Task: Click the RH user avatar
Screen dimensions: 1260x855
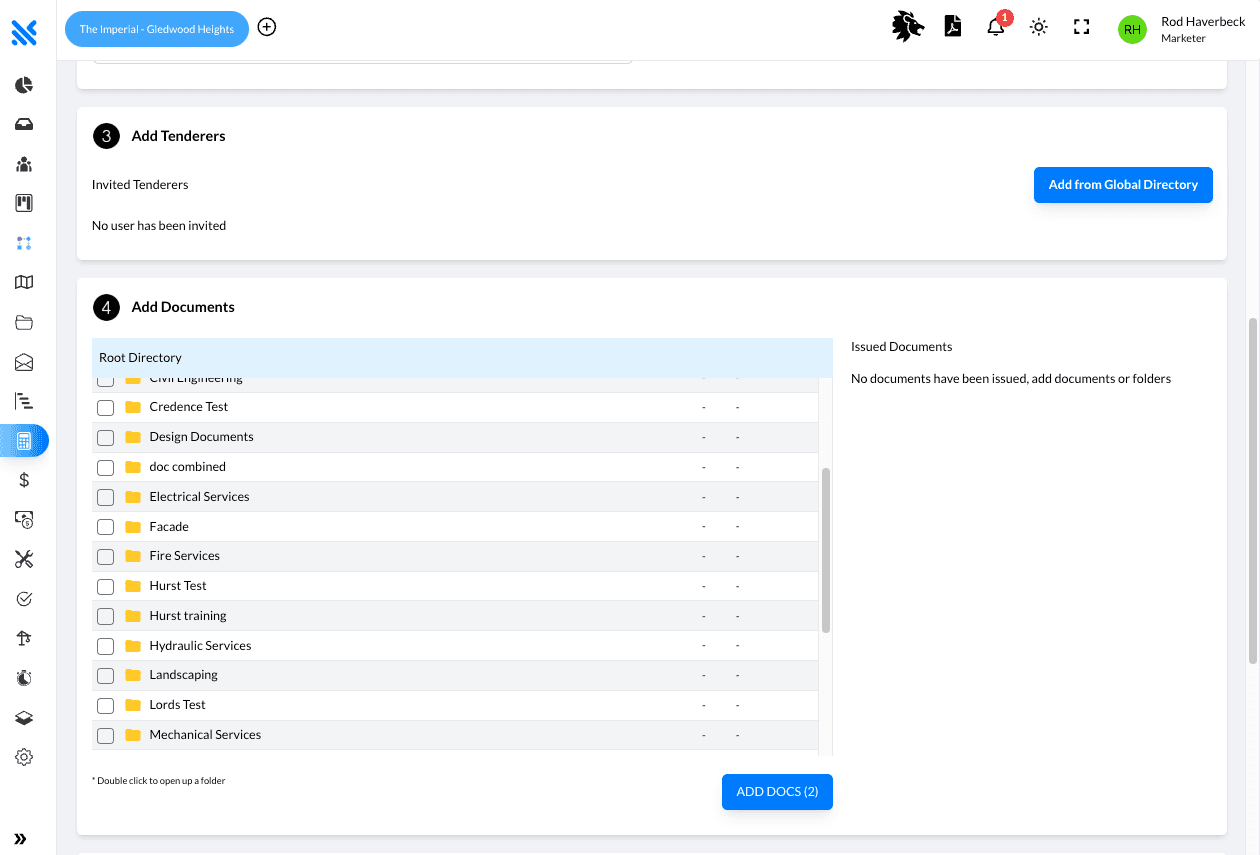Action: pyautogui.click(x=1132, y=29)
